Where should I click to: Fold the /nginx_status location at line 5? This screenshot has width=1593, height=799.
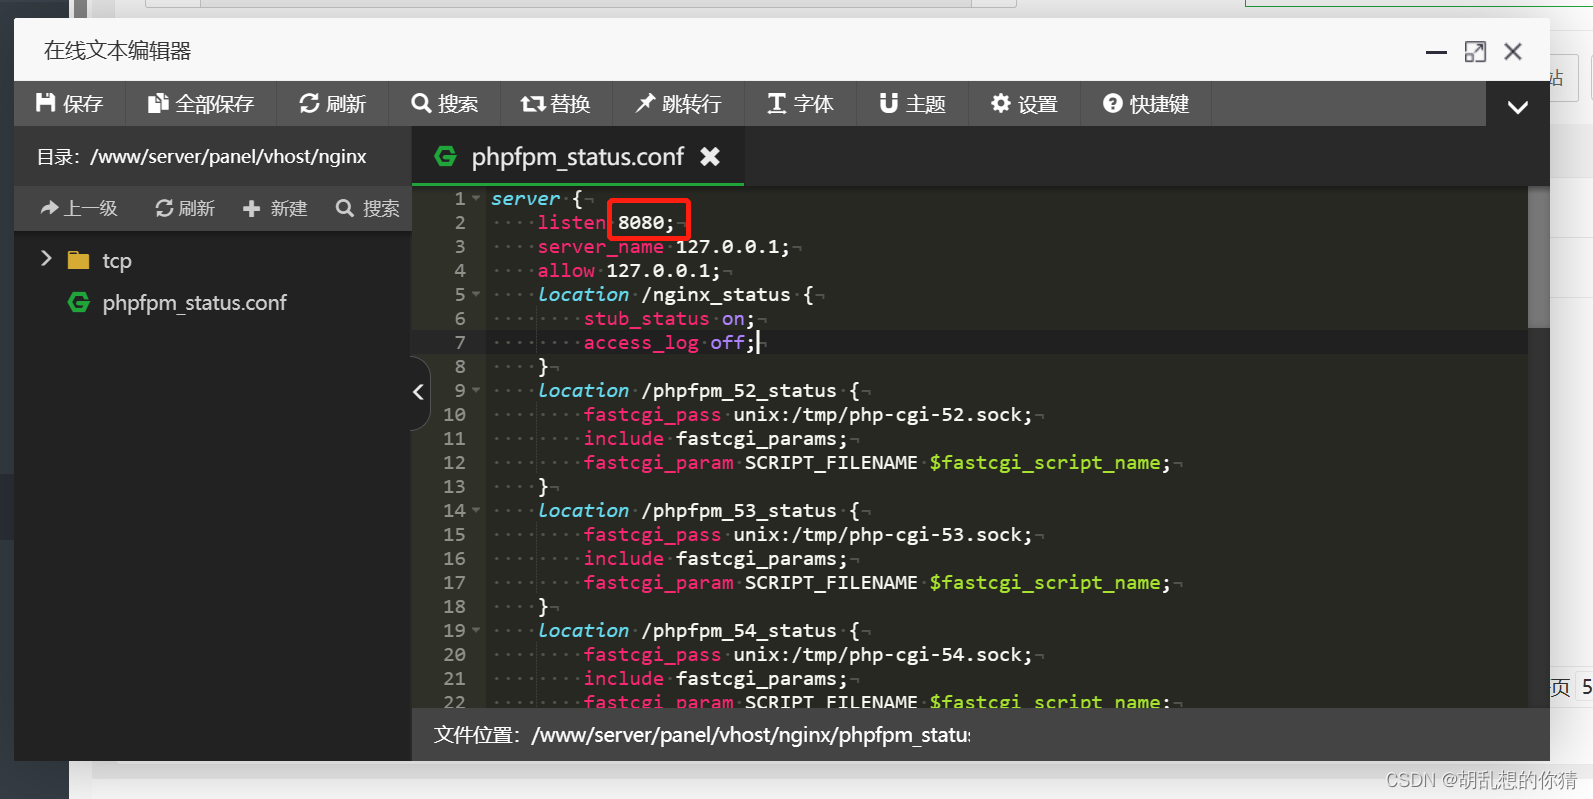(476, 295)
